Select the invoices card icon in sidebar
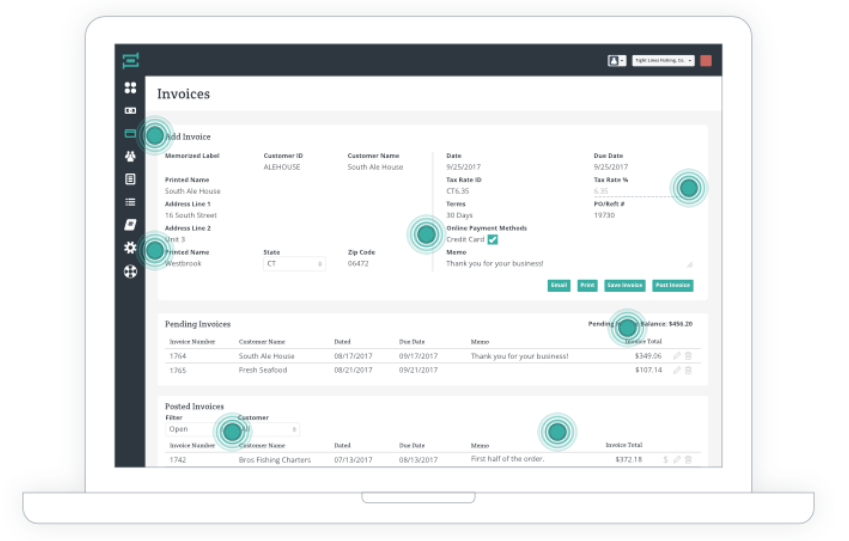 (x=130, y=133)
